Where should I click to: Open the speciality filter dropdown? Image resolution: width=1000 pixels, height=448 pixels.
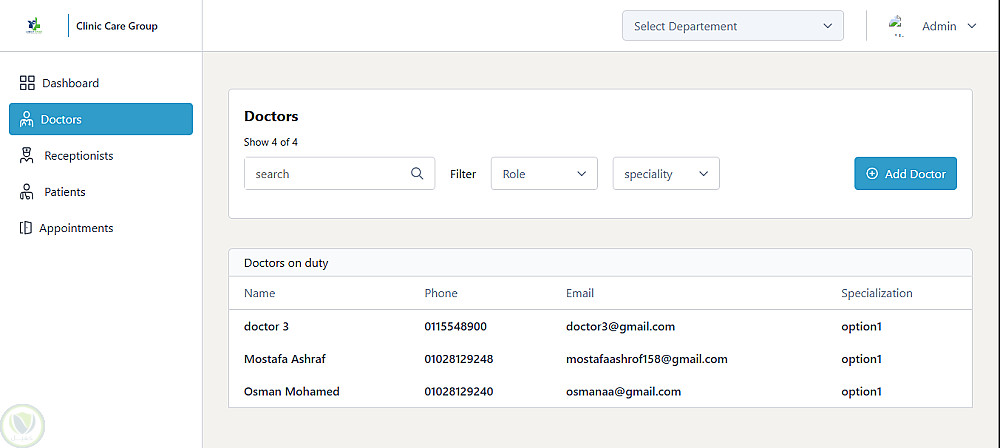pyautogui.click(x=666, y=174)
